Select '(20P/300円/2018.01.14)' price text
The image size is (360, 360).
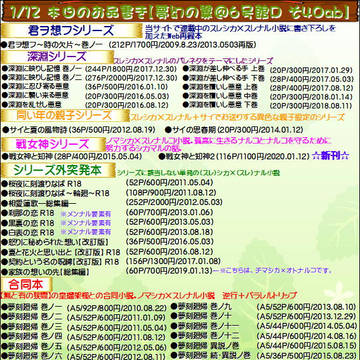tap(311, 97)
